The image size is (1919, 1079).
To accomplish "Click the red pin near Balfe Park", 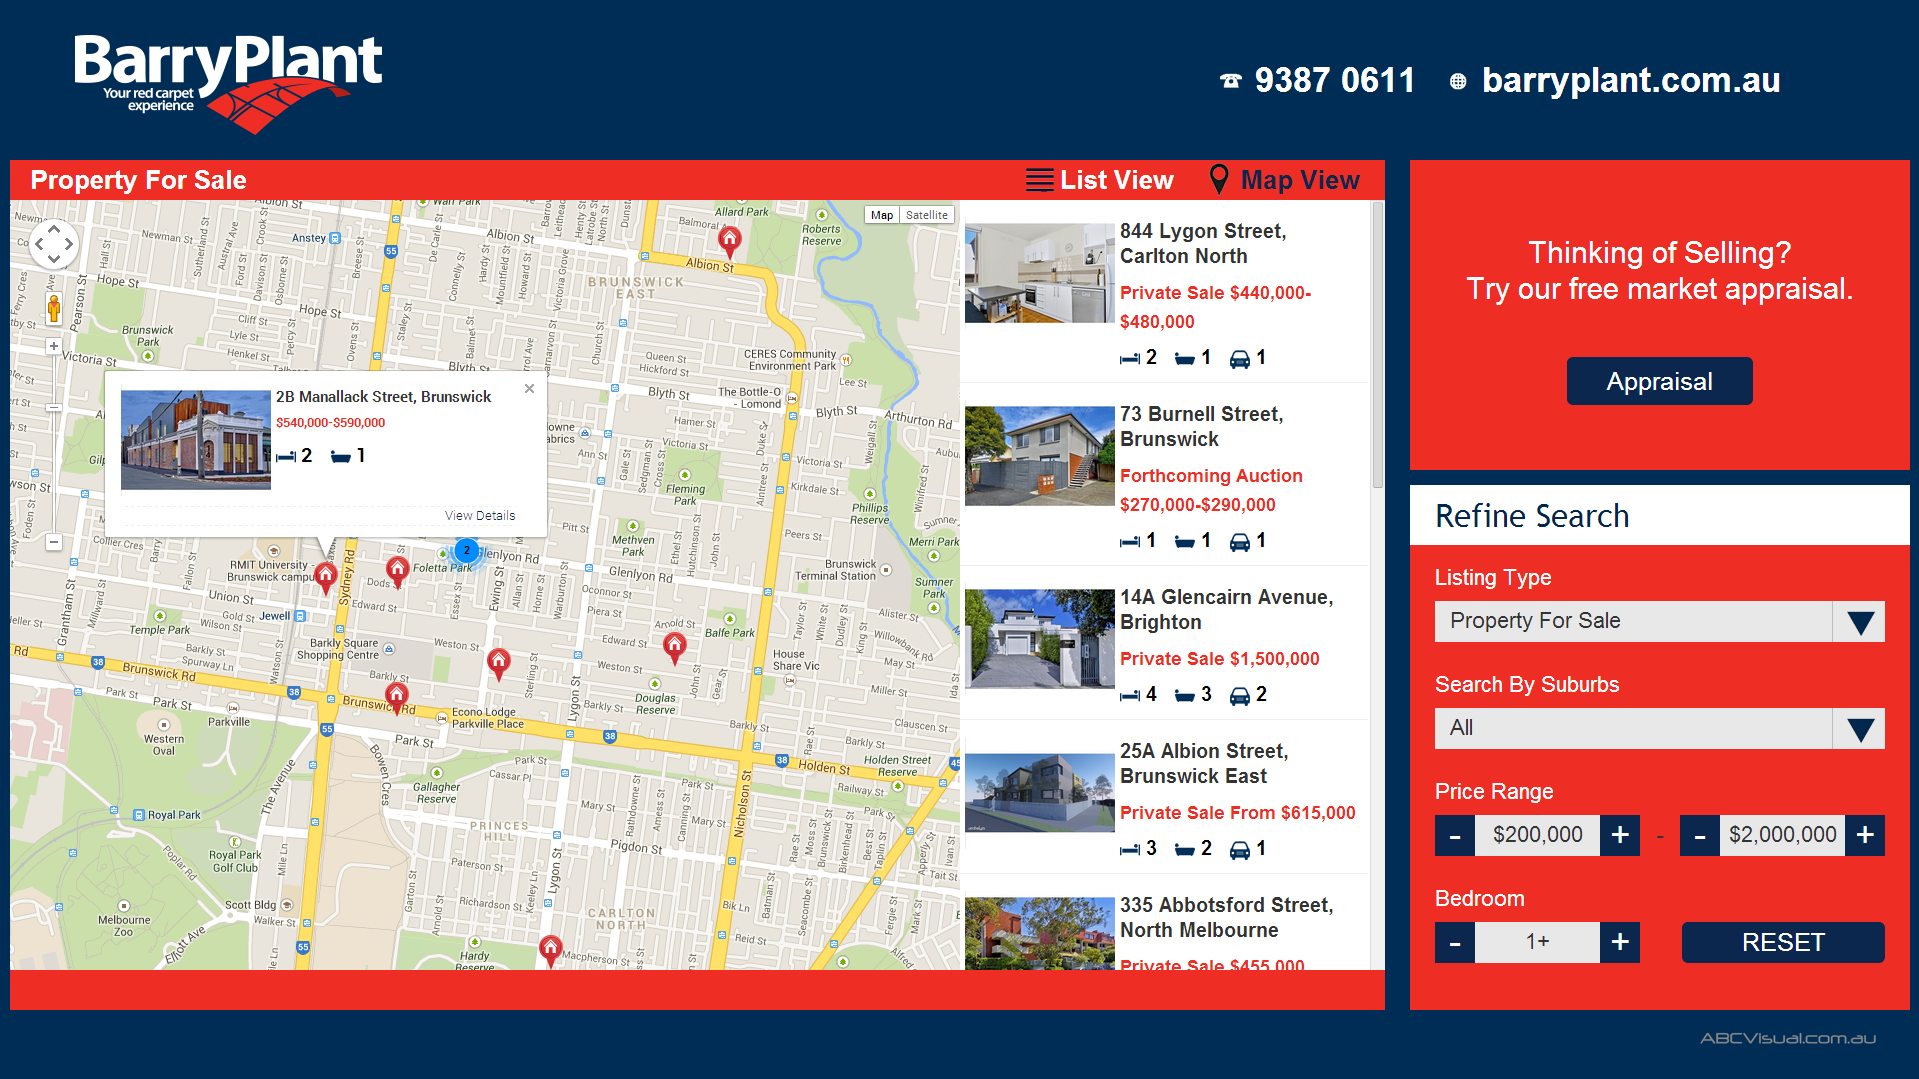I will (675, 647).
